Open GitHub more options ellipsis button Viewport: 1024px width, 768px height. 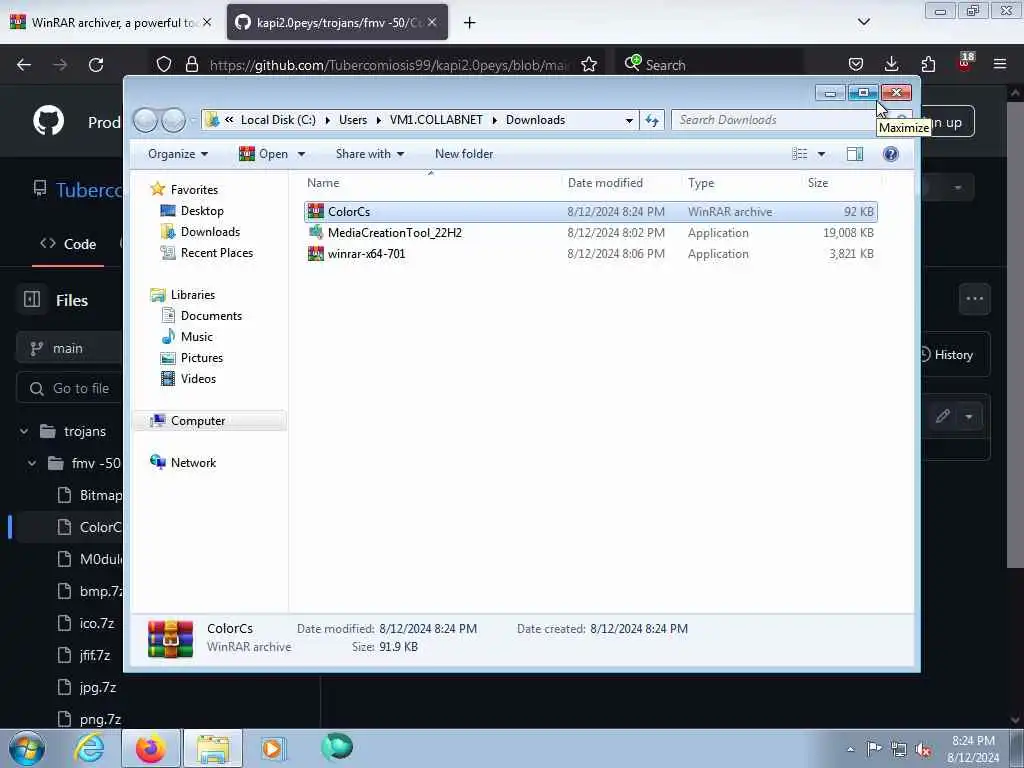point(974,299)
